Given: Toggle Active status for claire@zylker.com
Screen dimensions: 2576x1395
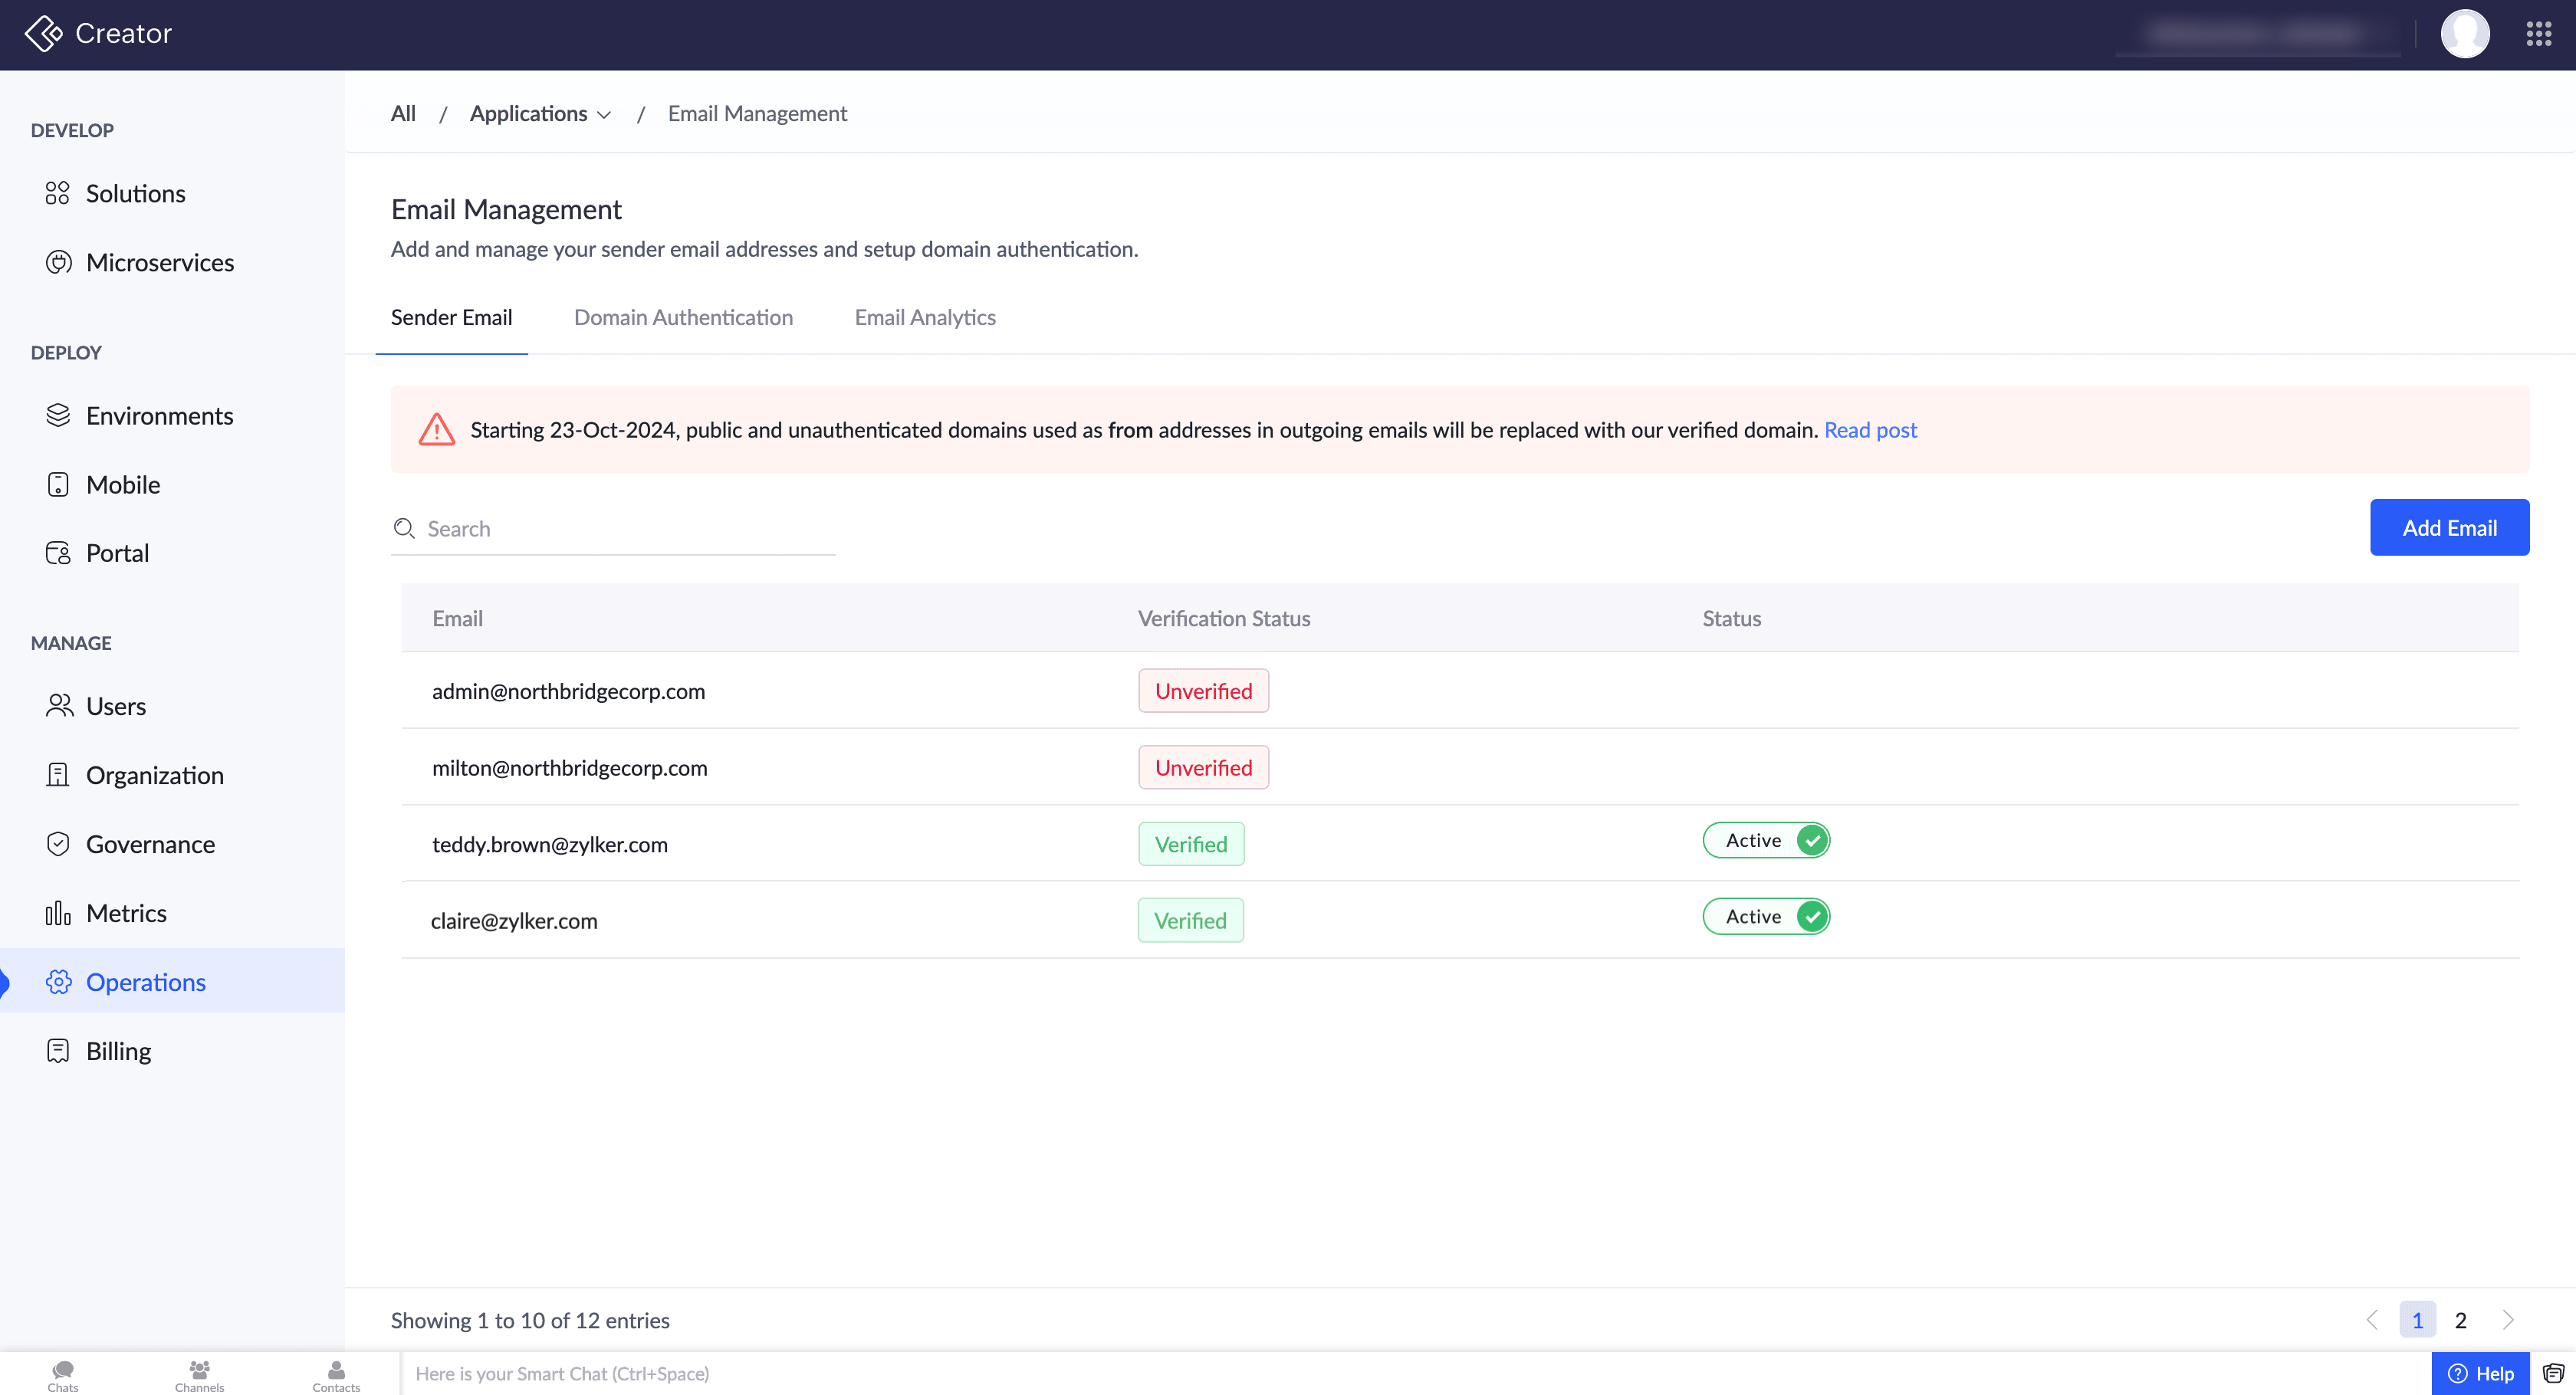Looking at the screenshot, I should click(1767, 916).
